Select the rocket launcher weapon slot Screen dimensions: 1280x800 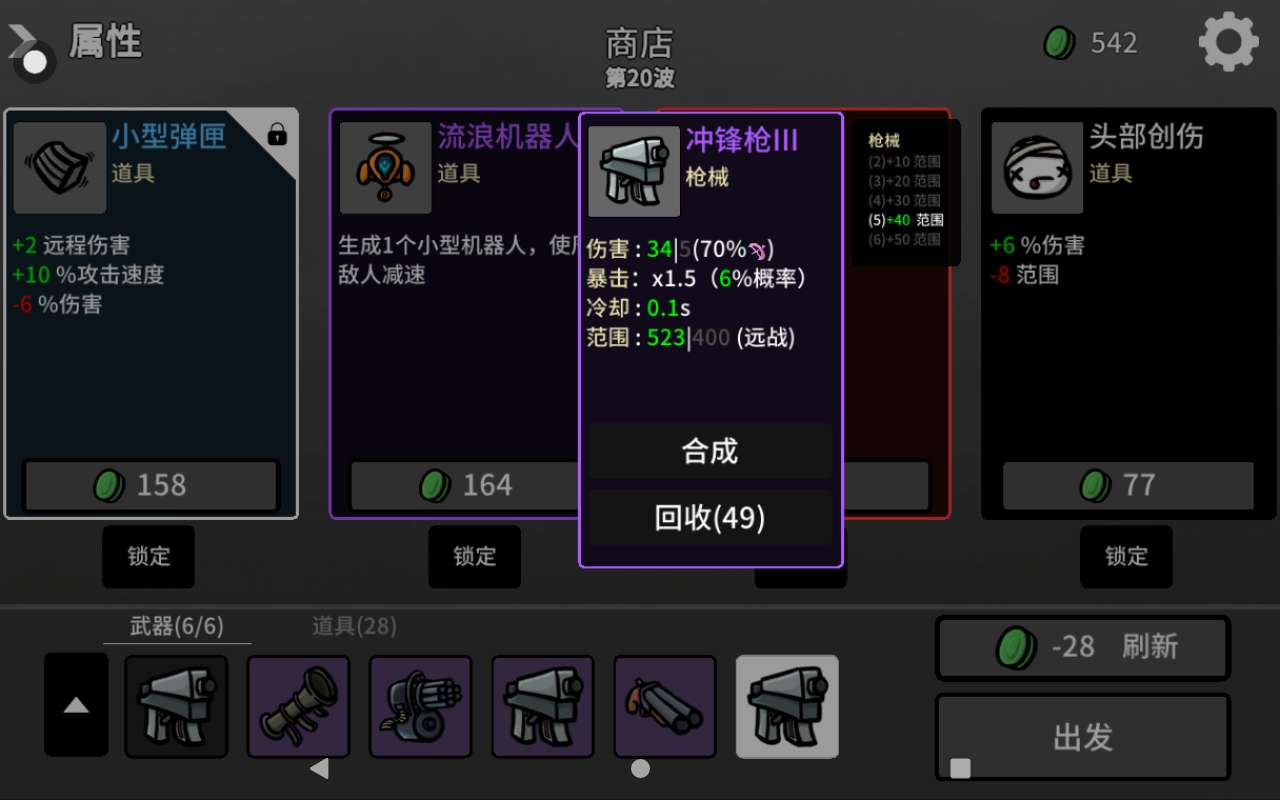click(298, 707)
